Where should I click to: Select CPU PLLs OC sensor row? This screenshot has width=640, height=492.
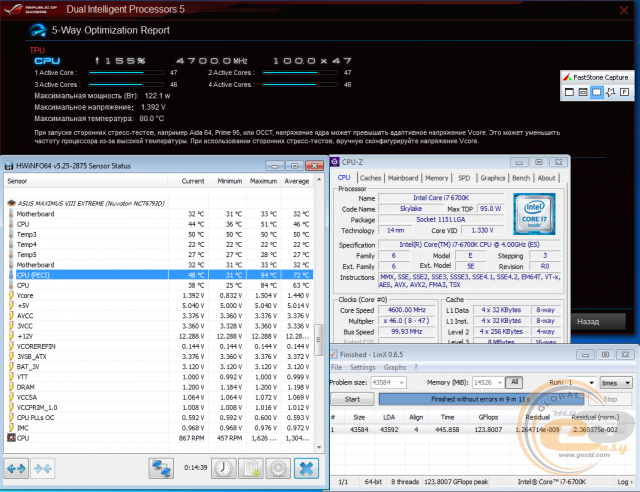pos(159,417)
